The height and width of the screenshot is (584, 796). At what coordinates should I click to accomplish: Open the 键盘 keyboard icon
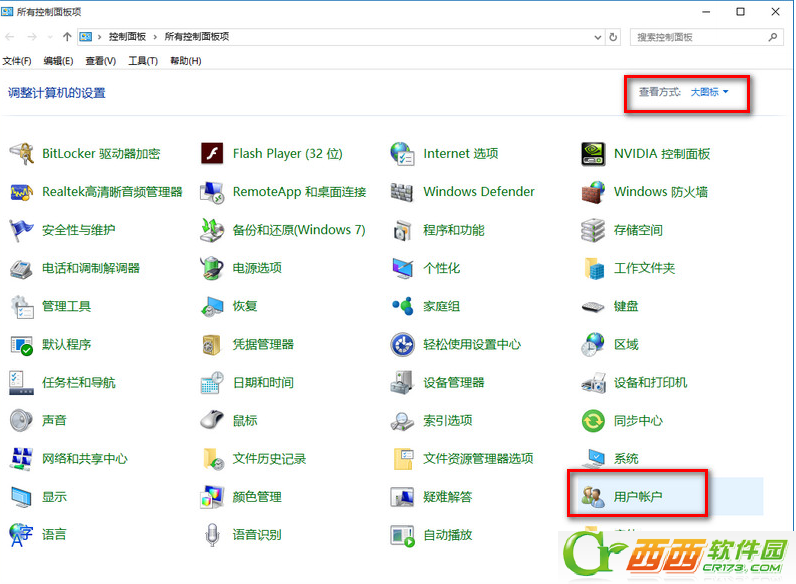tap(593, 307)
